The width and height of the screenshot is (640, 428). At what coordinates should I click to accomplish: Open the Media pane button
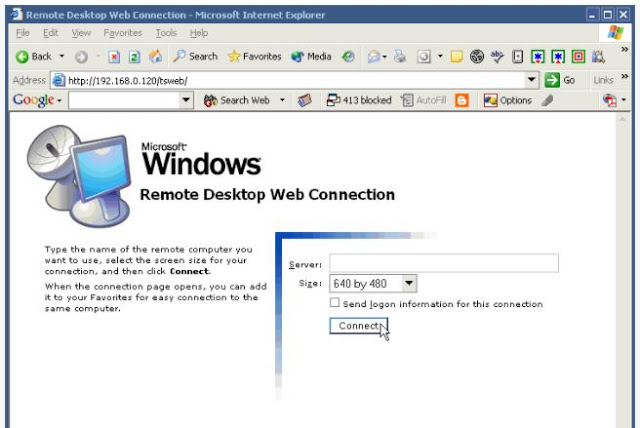[311, 56]
